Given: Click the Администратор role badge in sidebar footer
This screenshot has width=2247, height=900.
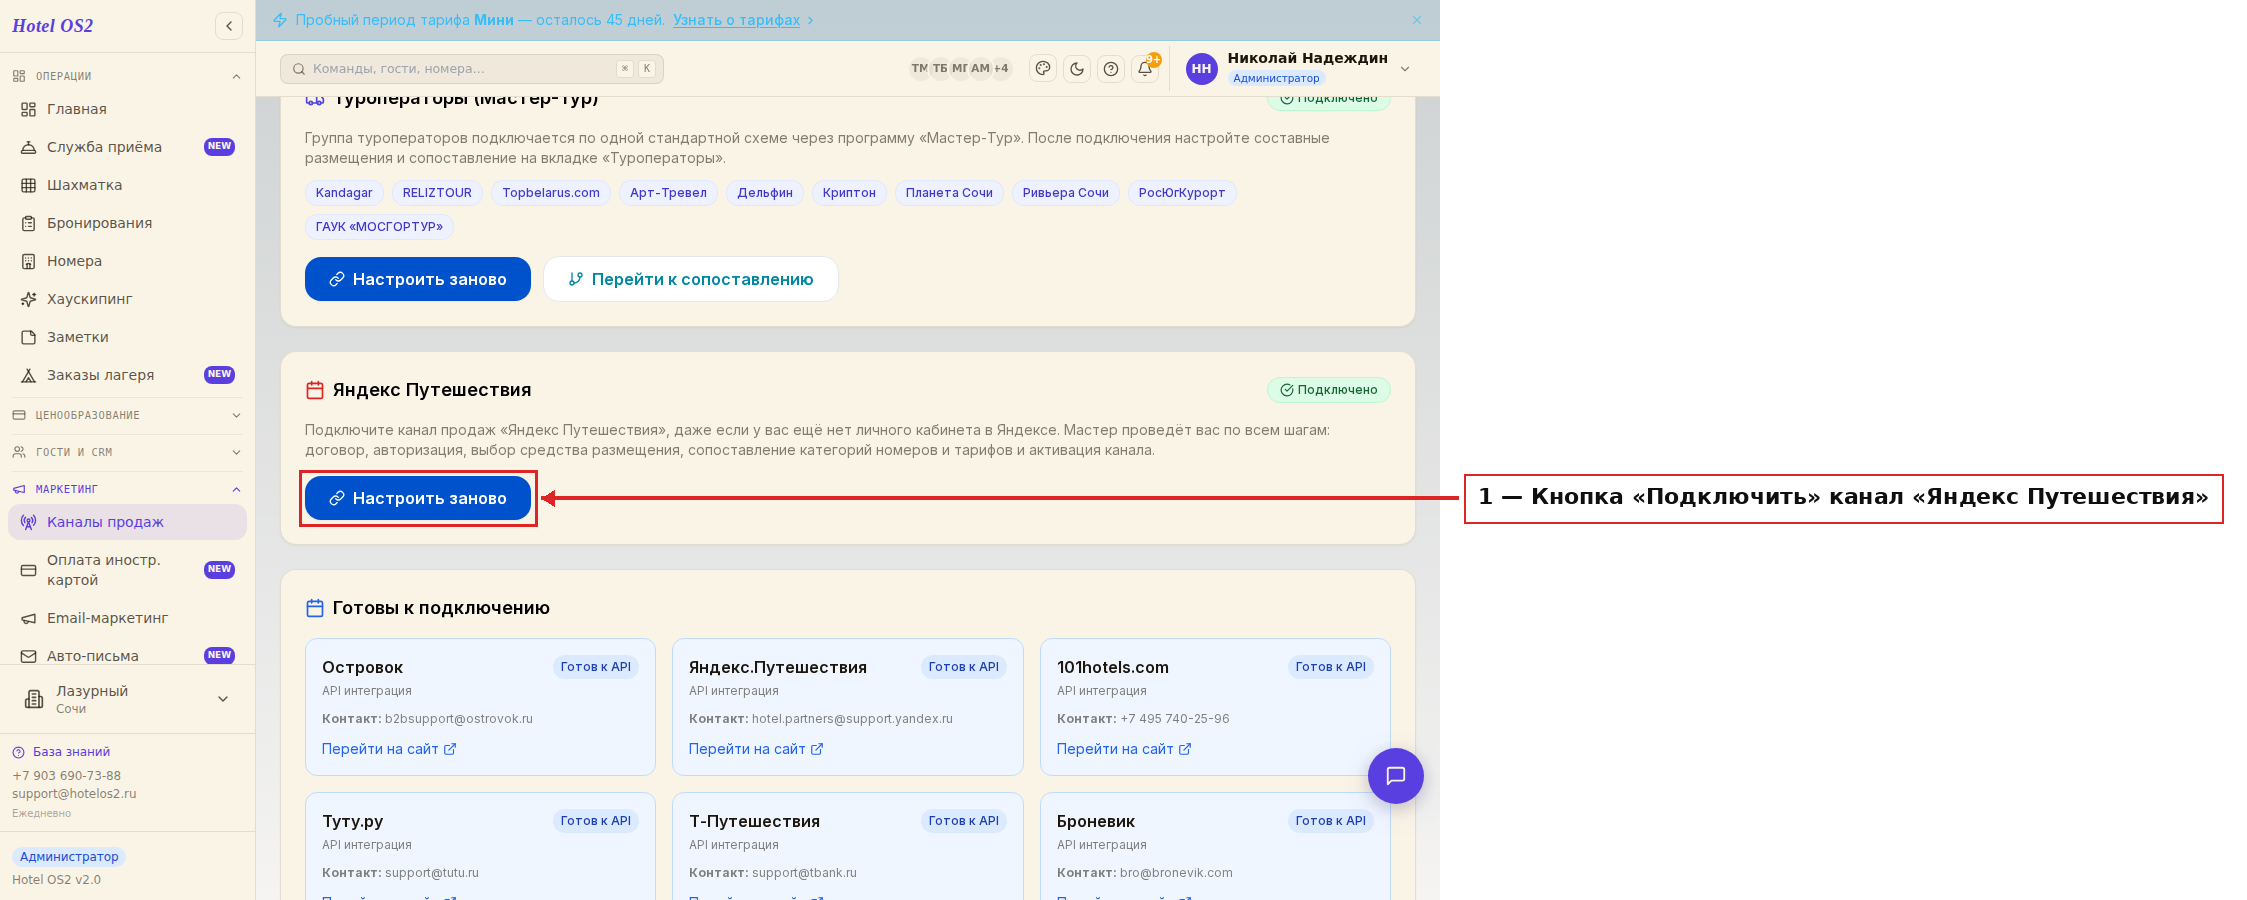Looking at the screenshot, I should pyautogui.click(x=69, y=857).
